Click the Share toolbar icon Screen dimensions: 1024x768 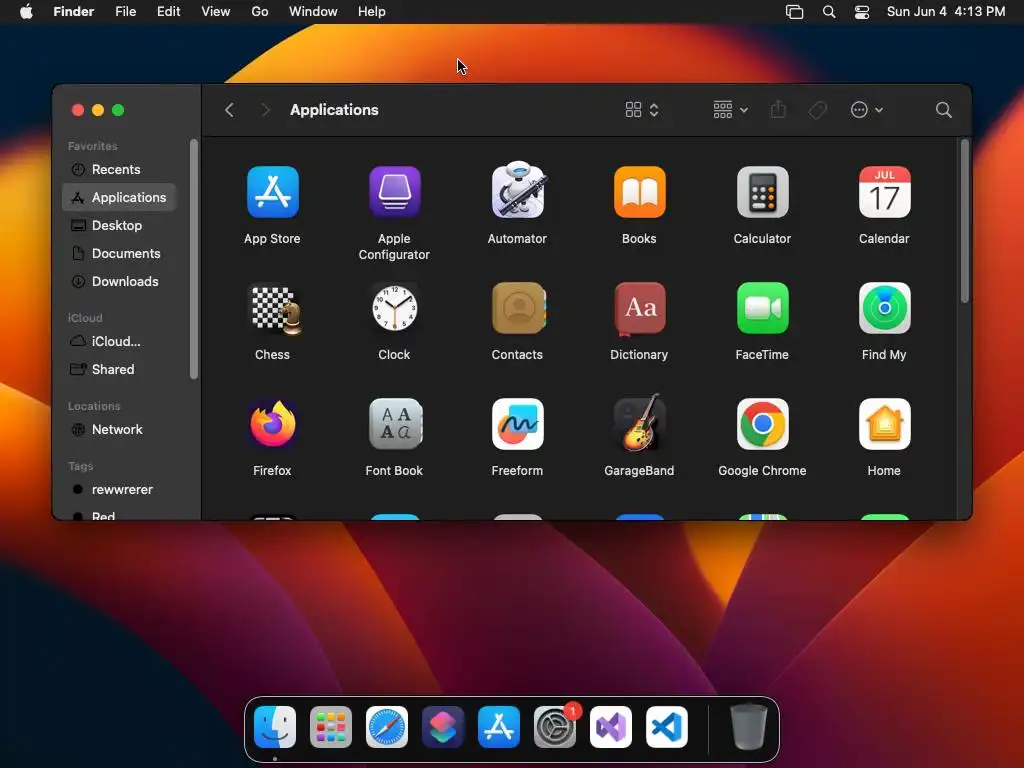(x=778, y=109)
